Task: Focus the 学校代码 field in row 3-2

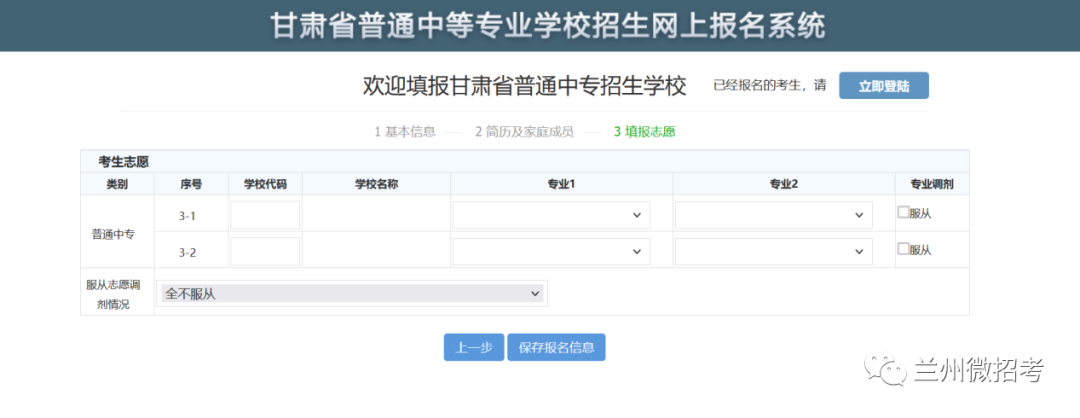Action: [x=265, y=251]
